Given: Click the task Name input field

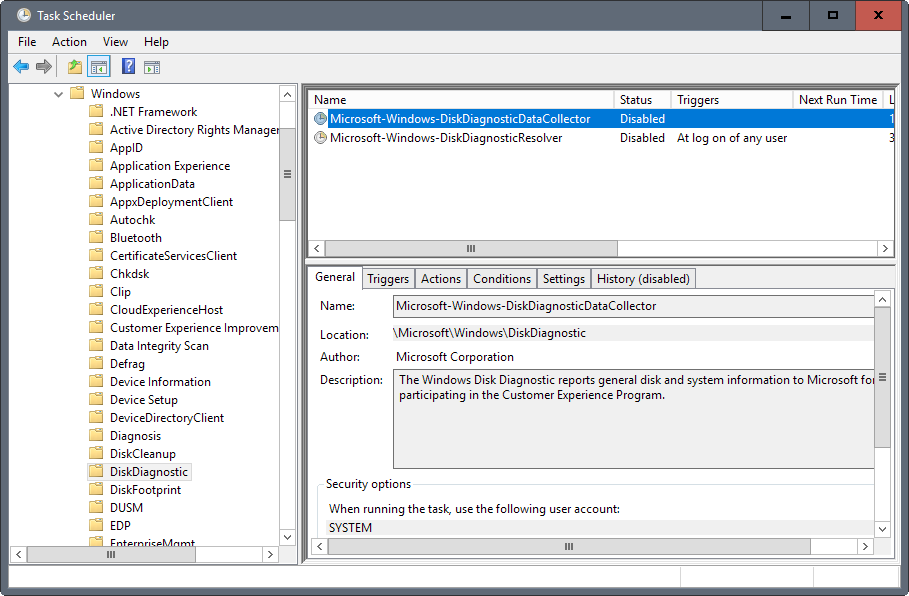Looking at the screenshot, I should tap(633, 306).
